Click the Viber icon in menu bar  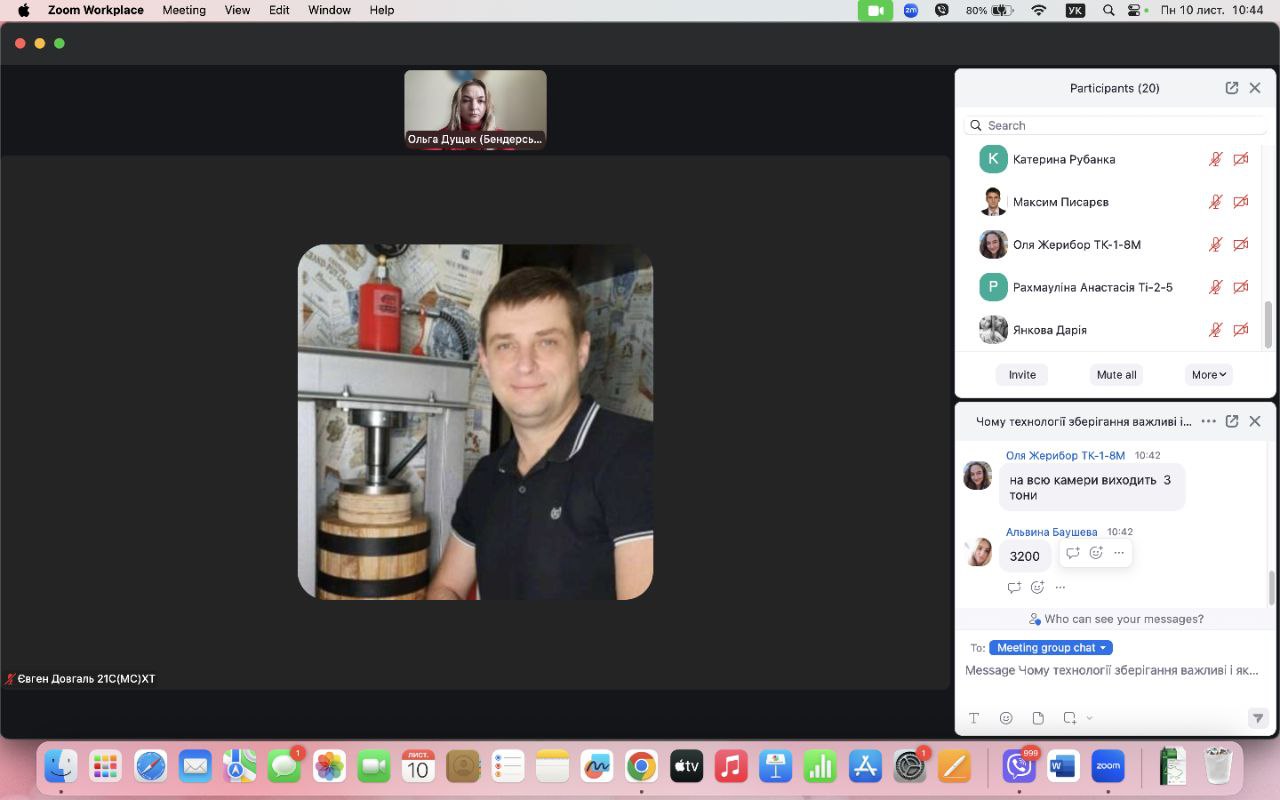pos(941,10)
